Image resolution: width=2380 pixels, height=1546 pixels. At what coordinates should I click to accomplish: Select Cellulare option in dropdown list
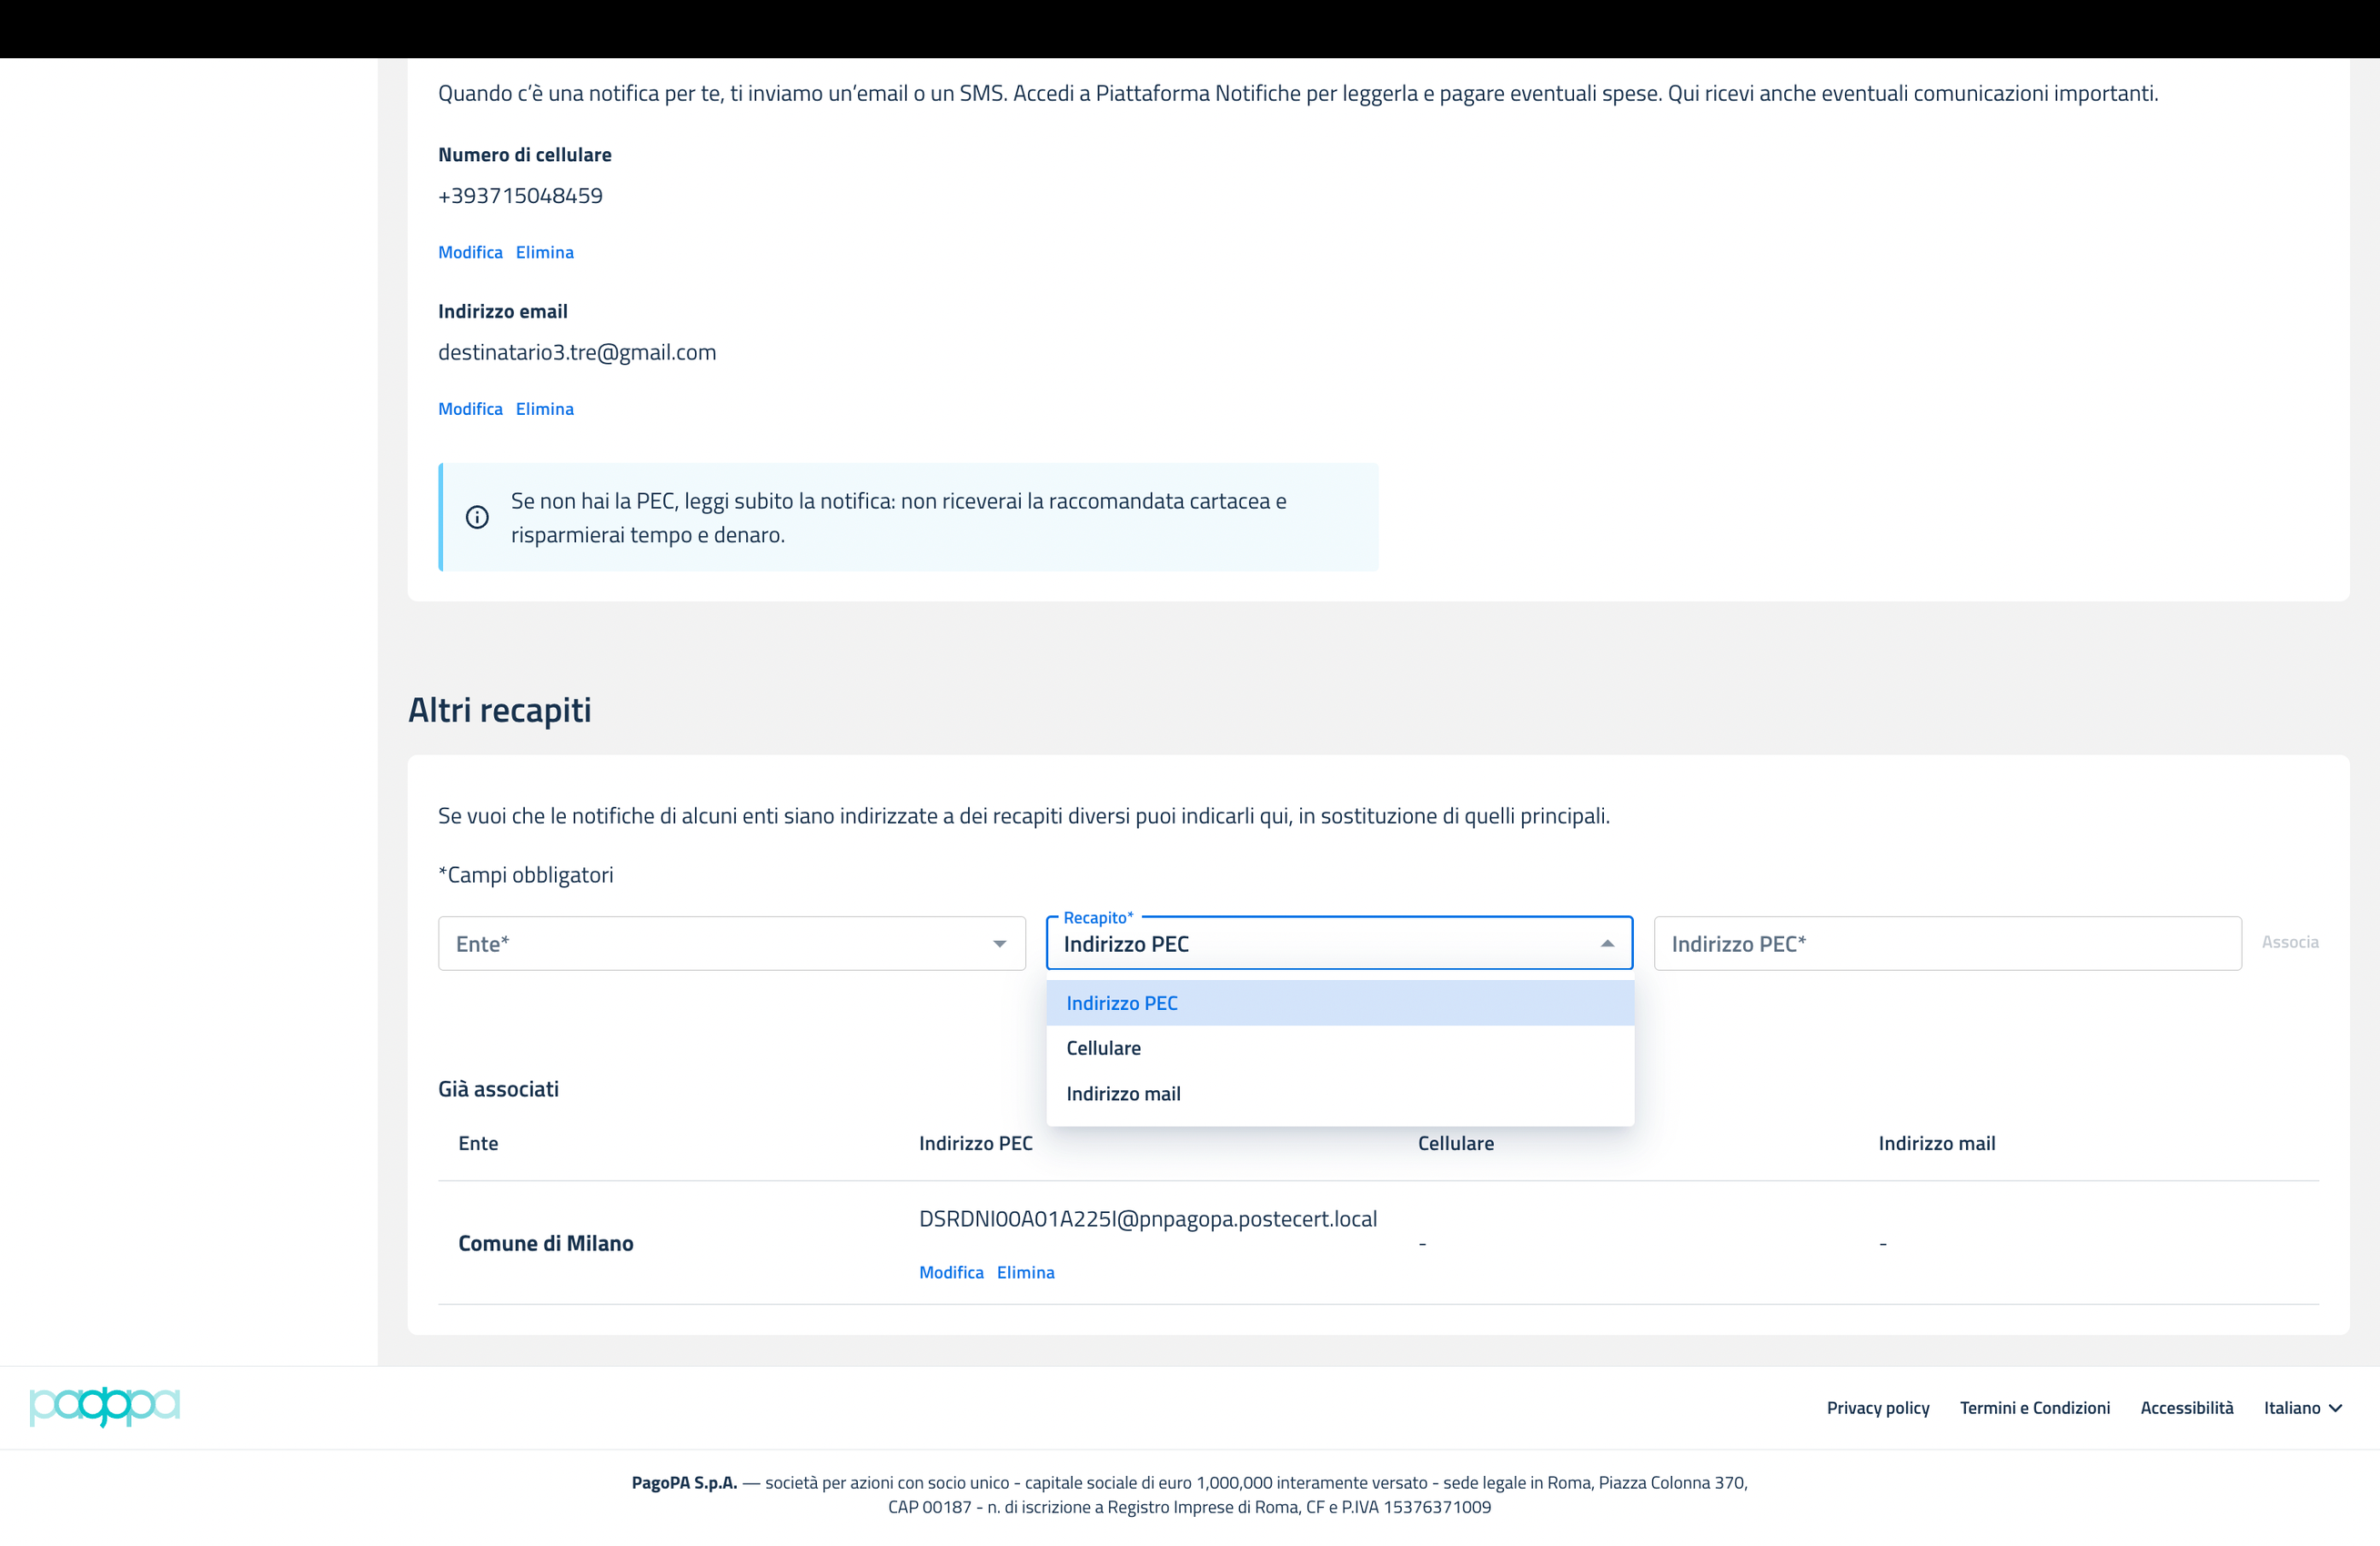click(x=1103, y=1048)
